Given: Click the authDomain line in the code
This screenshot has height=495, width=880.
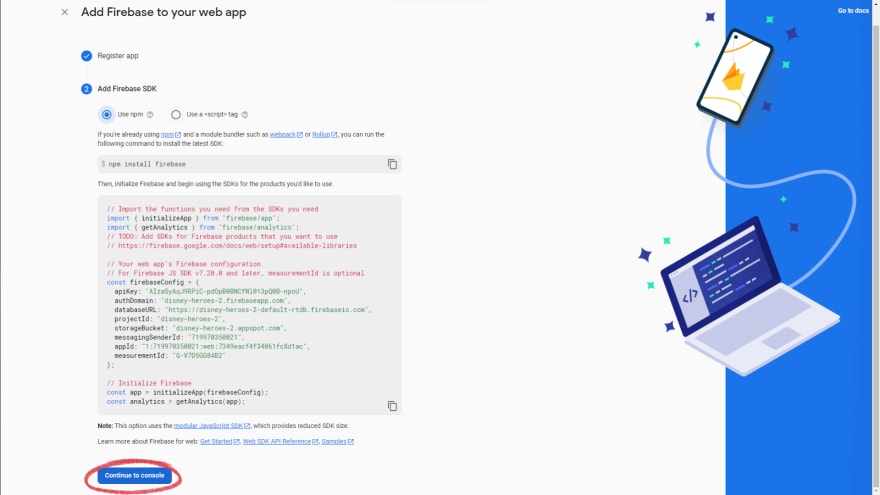Looking at the screenshot, I should [201, 301].
